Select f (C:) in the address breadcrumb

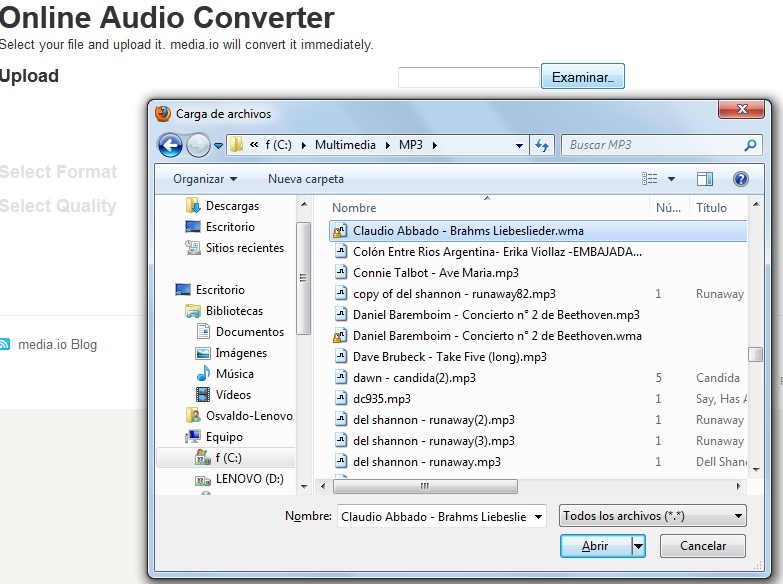(279, 145)
